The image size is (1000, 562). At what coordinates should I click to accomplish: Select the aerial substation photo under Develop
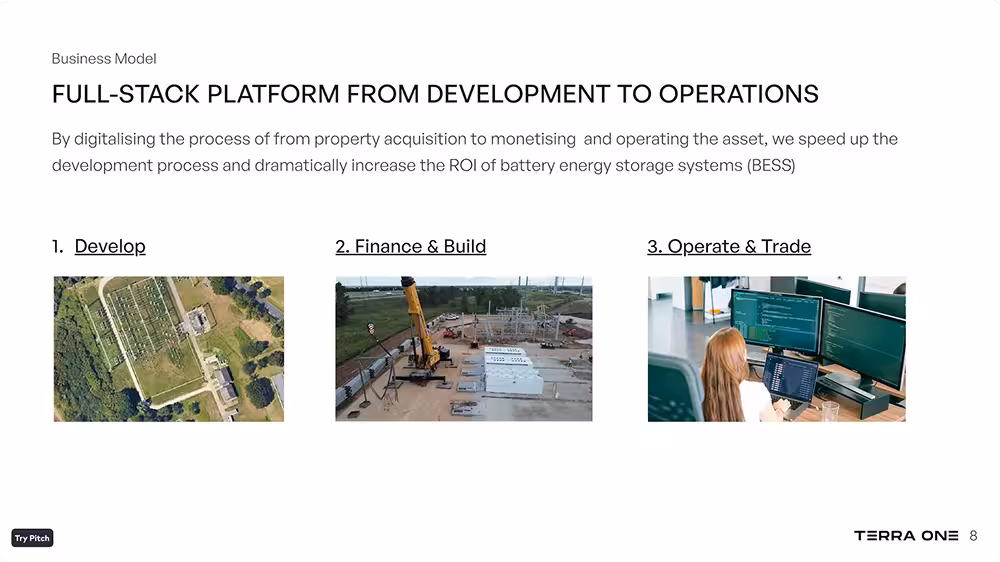169,349
